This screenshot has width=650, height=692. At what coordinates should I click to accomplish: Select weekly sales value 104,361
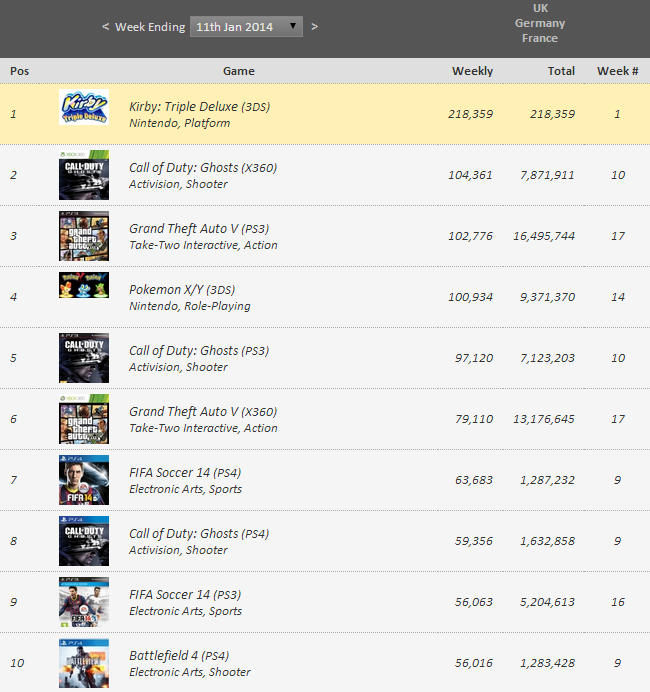[x=470, y=175]
